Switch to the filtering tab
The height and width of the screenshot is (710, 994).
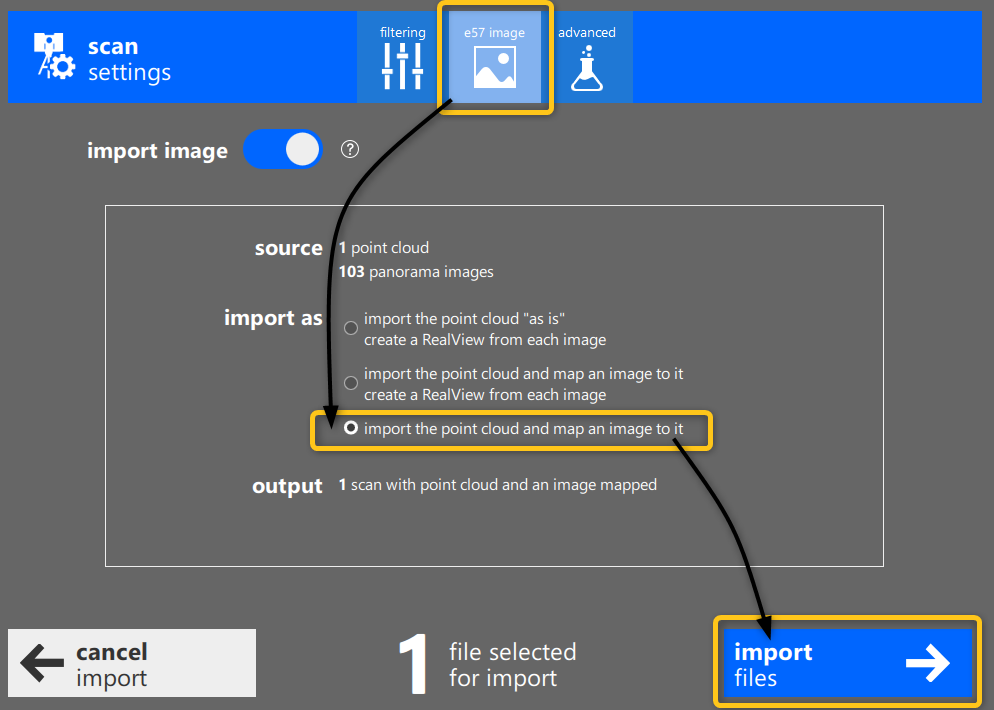402,55
